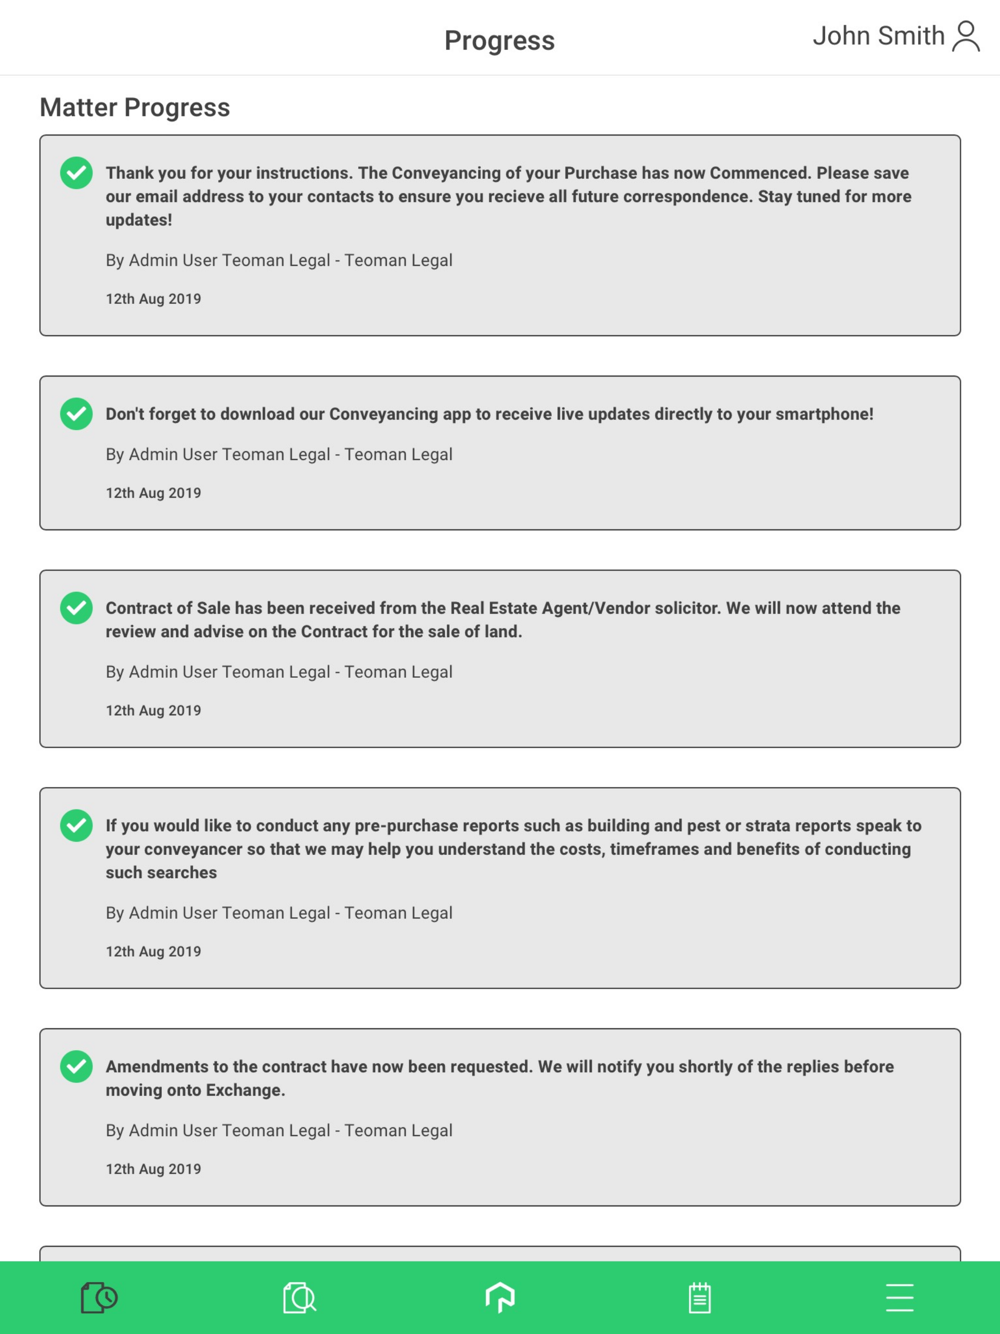Open the hamburger menu icon
Screen dimensions: 1000x1334
click(x=900, y=1298)
